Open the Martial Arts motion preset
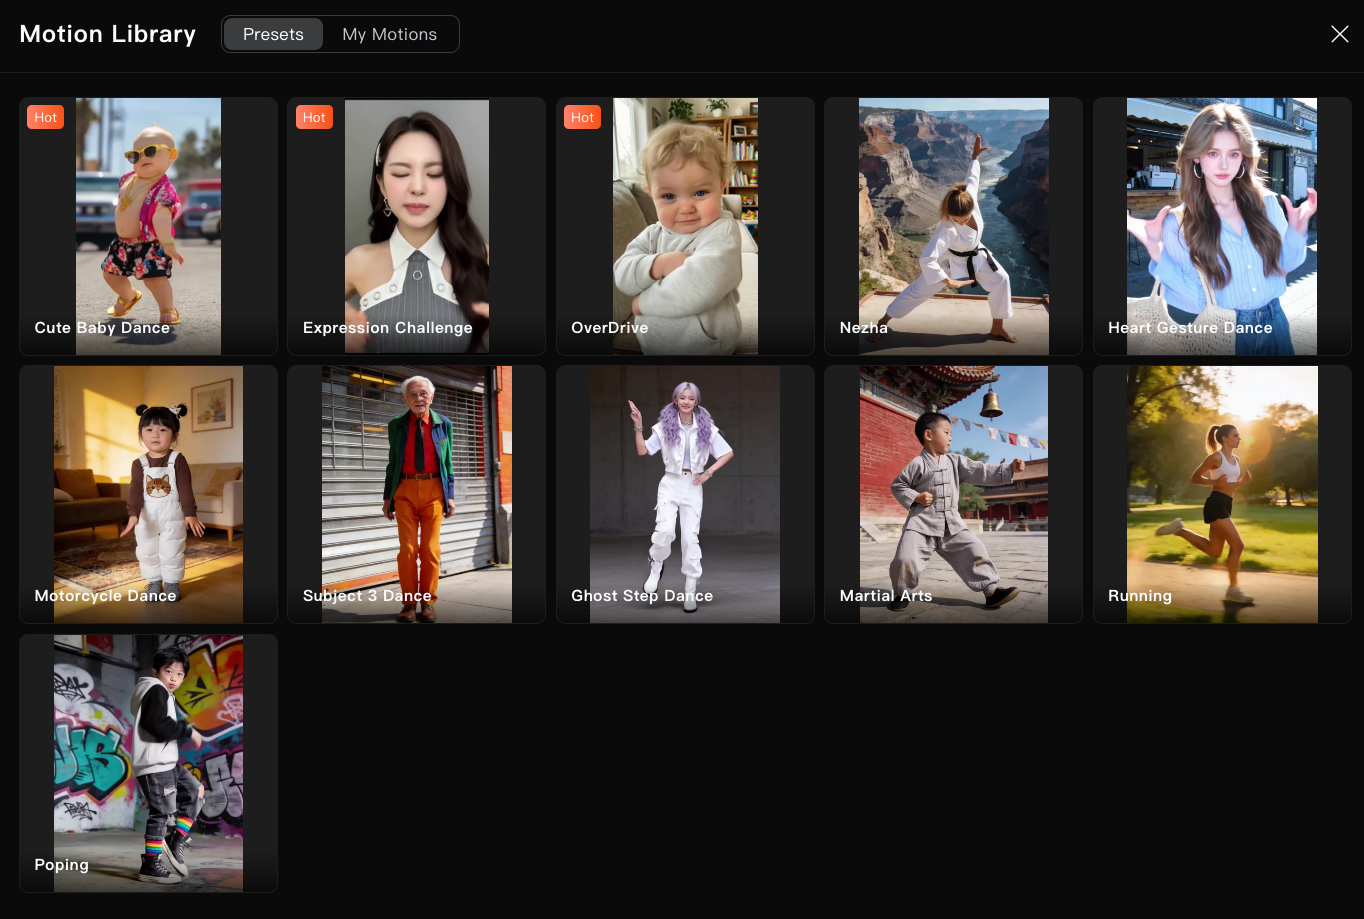This screenshot has height=919, width=1364. tap(952, 494)
